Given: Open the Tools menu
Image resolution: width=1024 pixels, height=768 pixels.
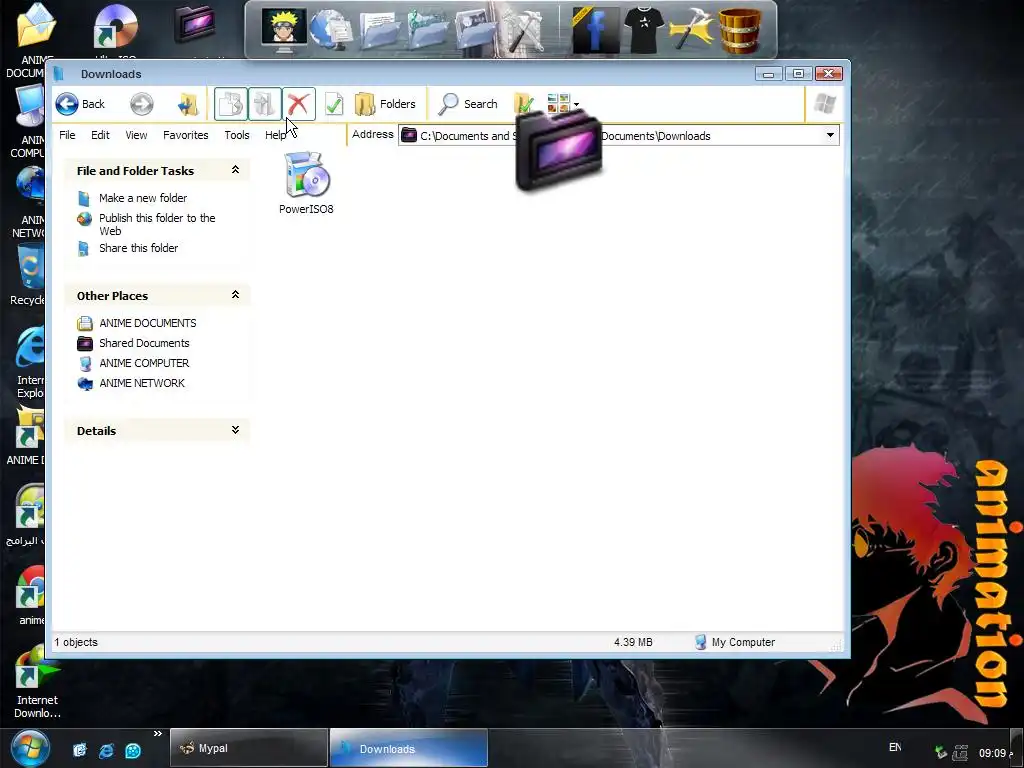Looking at the screenshot, I should pyautogui.click(x=236, y=135).
